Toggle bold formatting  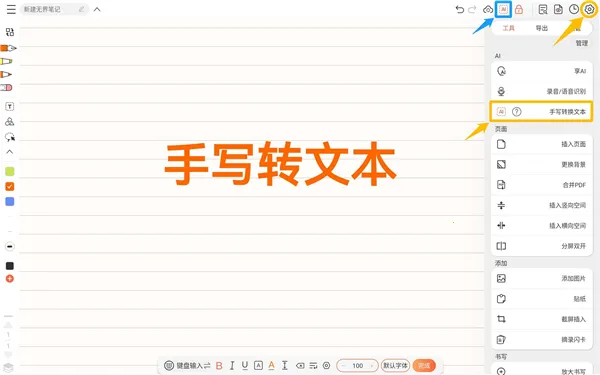pyautogui.click(x=219, y=366)
